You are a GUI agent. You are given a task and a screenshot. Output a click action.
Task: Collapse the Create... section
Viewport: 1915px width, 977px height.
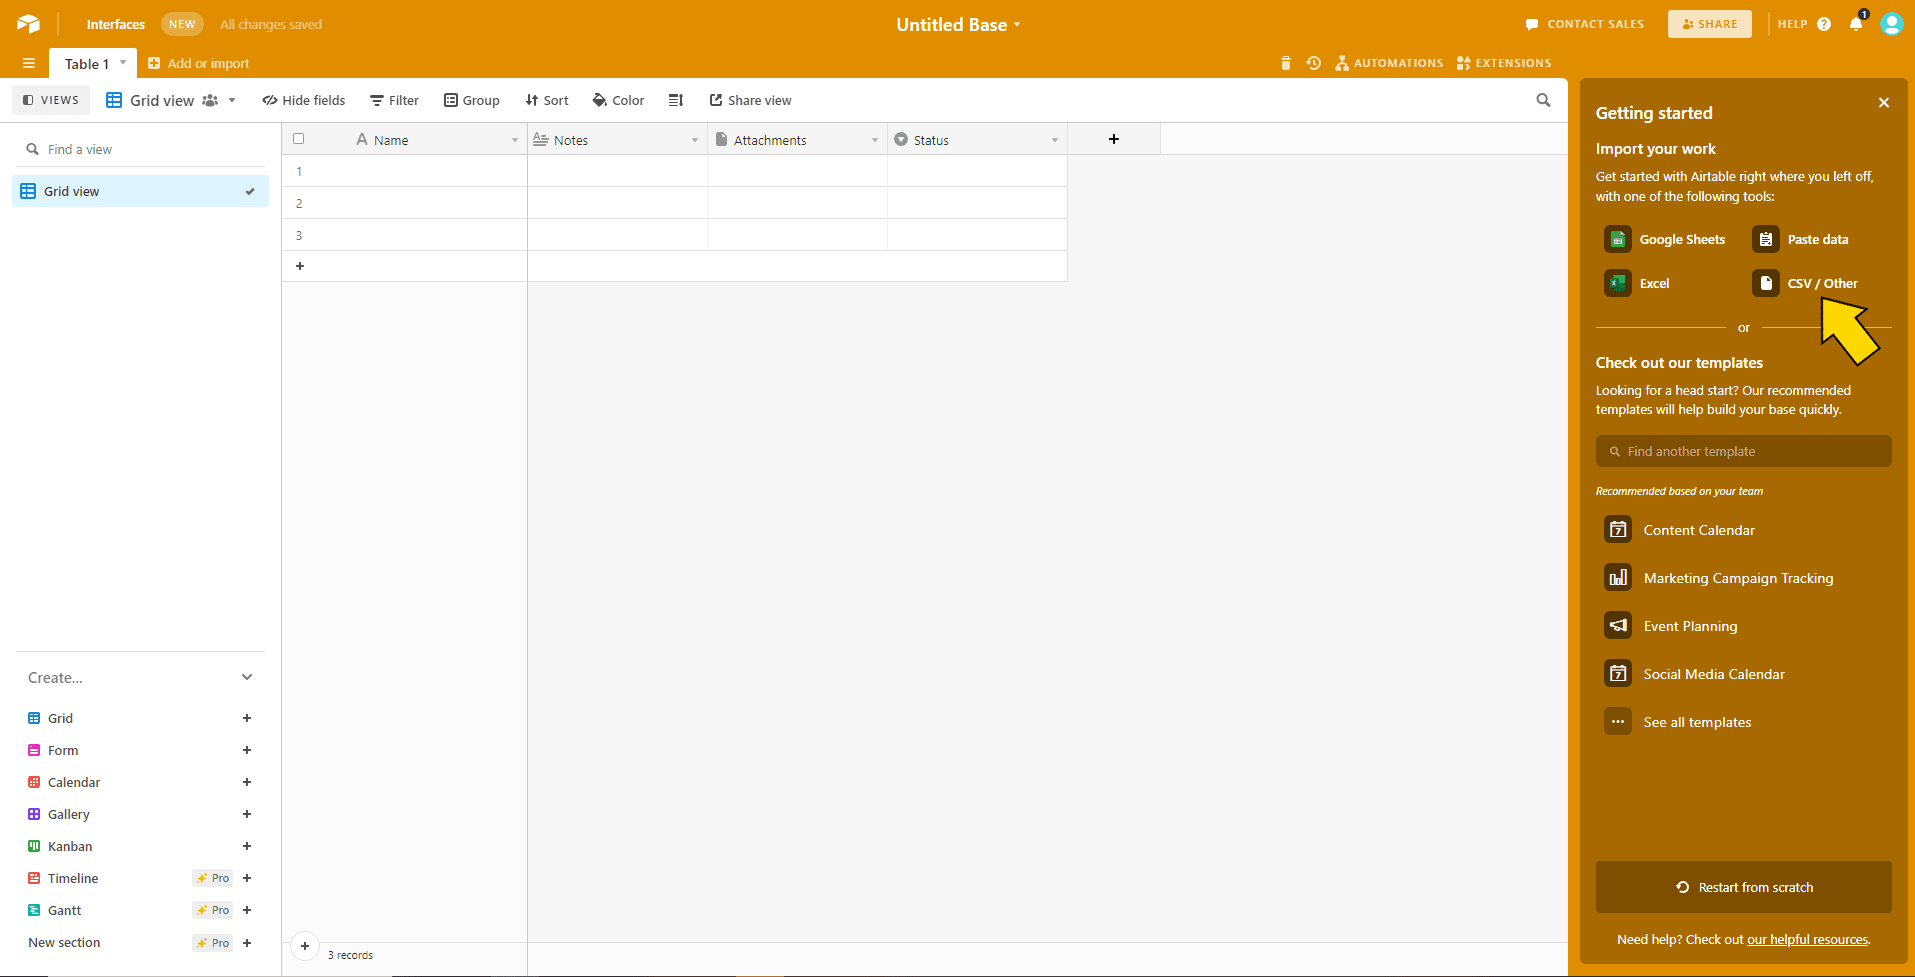[247, 677]
